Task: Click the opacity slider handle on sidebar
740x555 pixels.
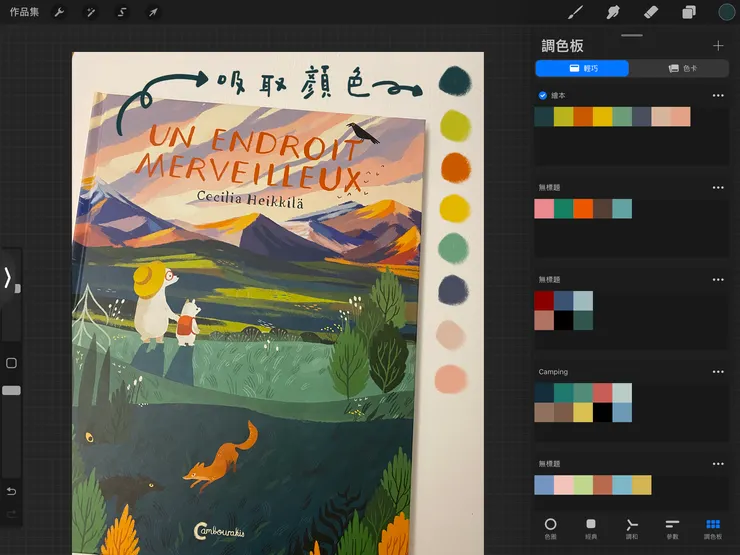Action: (11, 390)
